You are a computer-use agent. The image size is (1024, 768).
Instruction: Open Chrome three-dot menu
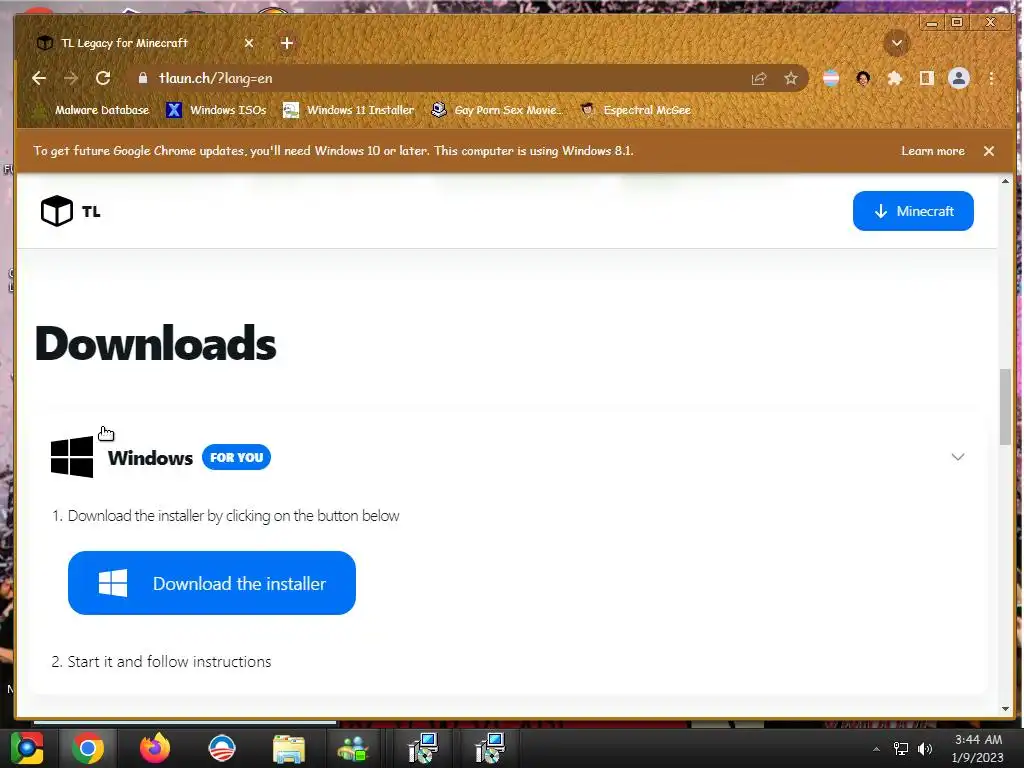(991, 78)
